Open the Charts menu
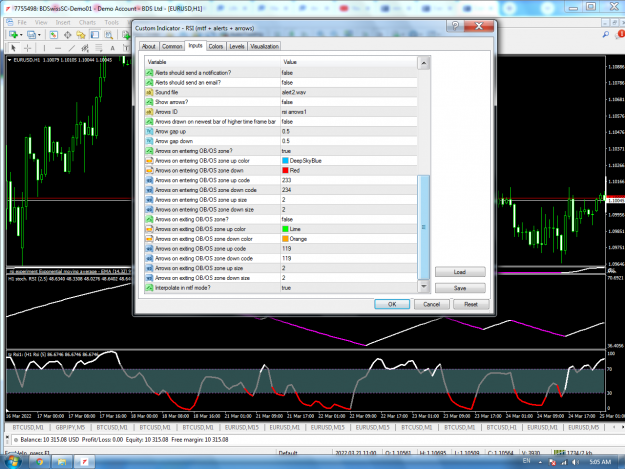This screenshot has width=625, height=469. coord(87,22)
